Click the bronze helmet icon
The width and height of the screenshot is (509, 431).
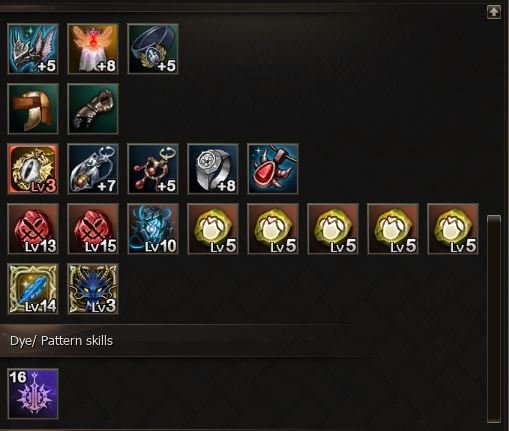[x=33, y=109]
